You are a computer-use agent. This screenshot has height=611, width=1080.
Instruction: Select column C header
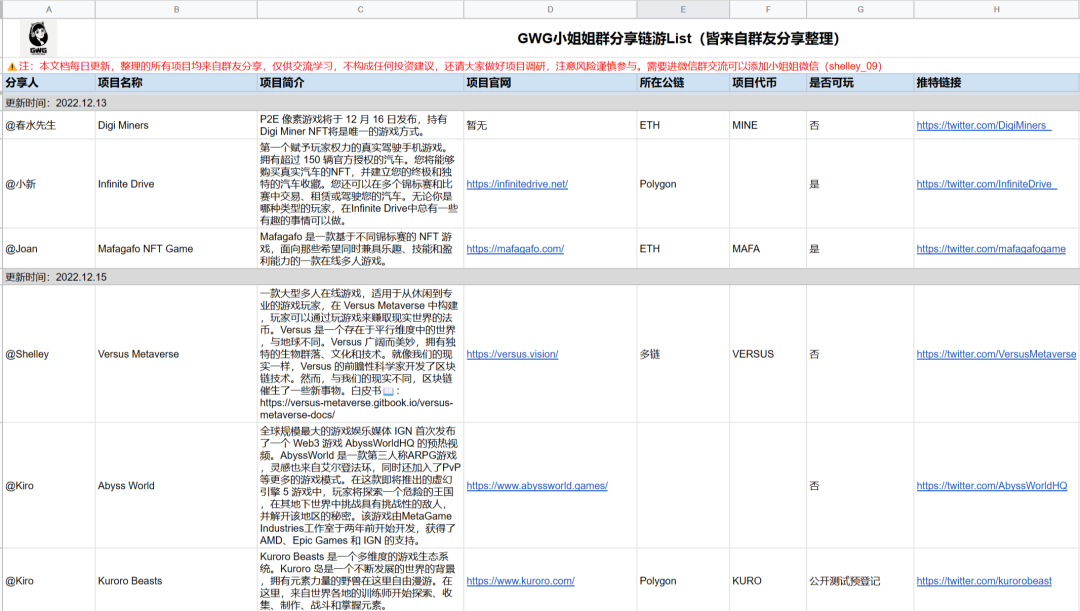[x=360, y=9]
